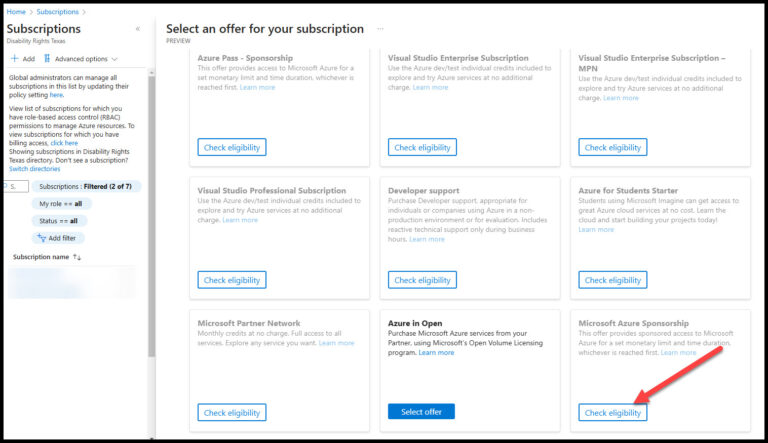
Task: Open Learn more in Microsoft Partner Network card
Action: [336, 343]
